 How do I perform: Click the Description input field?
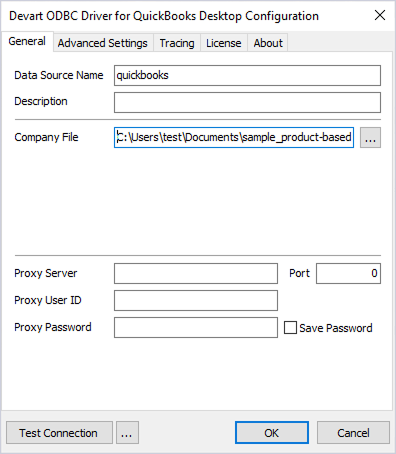247,102
